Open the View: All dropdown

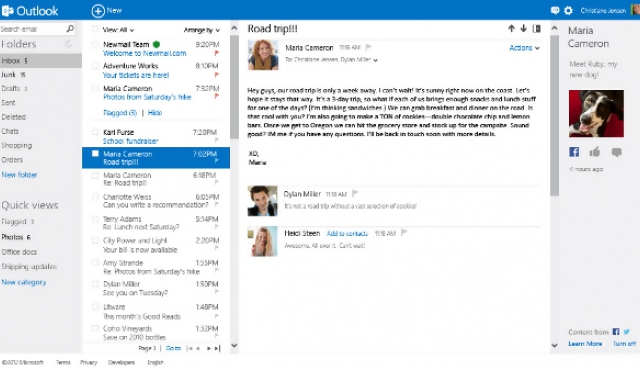click(118, 30)
